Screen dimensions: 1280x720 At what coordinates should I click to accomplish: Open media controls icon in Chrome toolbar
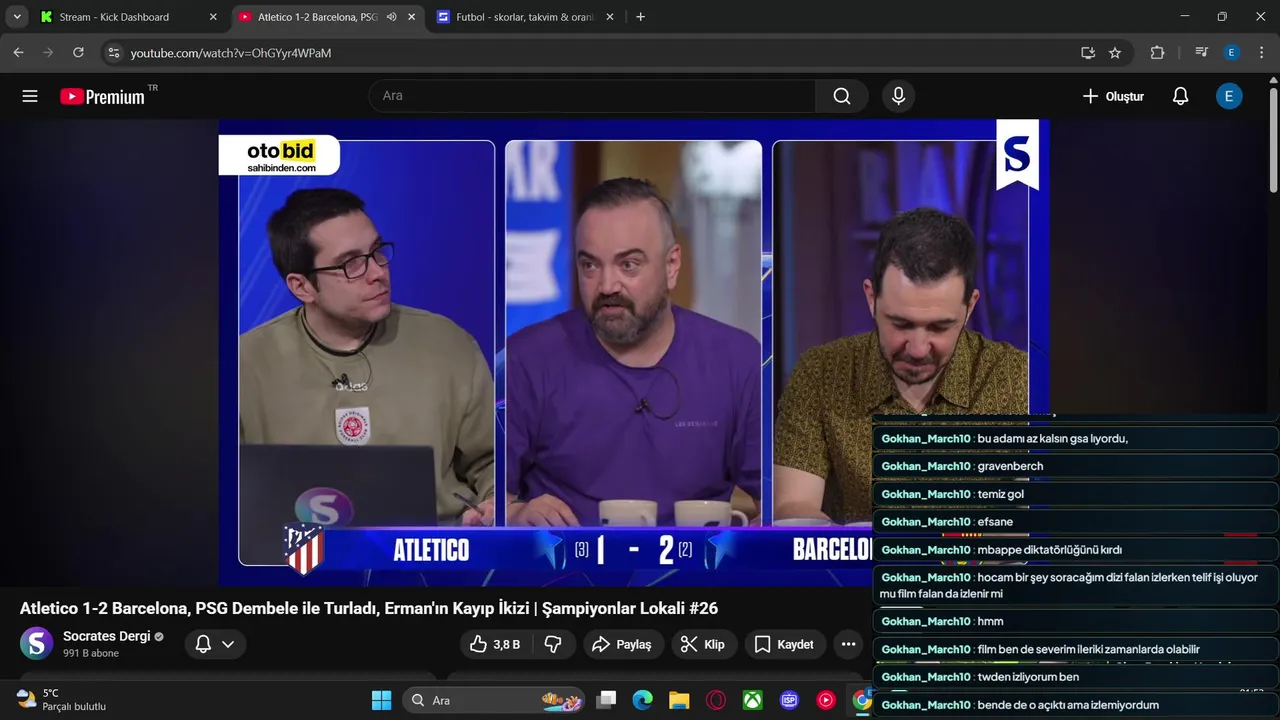click(x=1202, y=52)
